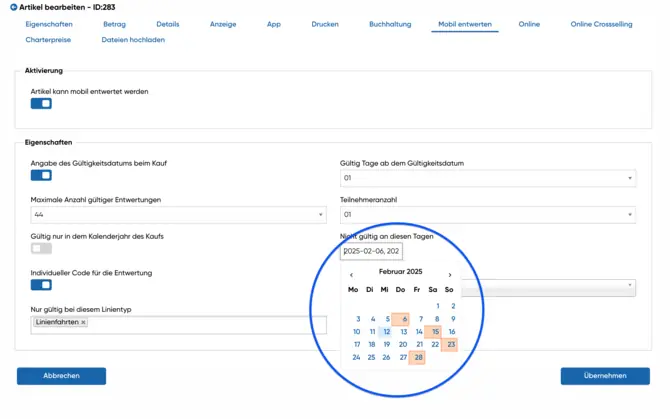The width and height of the screenshot is (670, 419).
Task: Enable 'Gültig nur in dem Kalenderjahr' switch
Action: coord(41,248)
